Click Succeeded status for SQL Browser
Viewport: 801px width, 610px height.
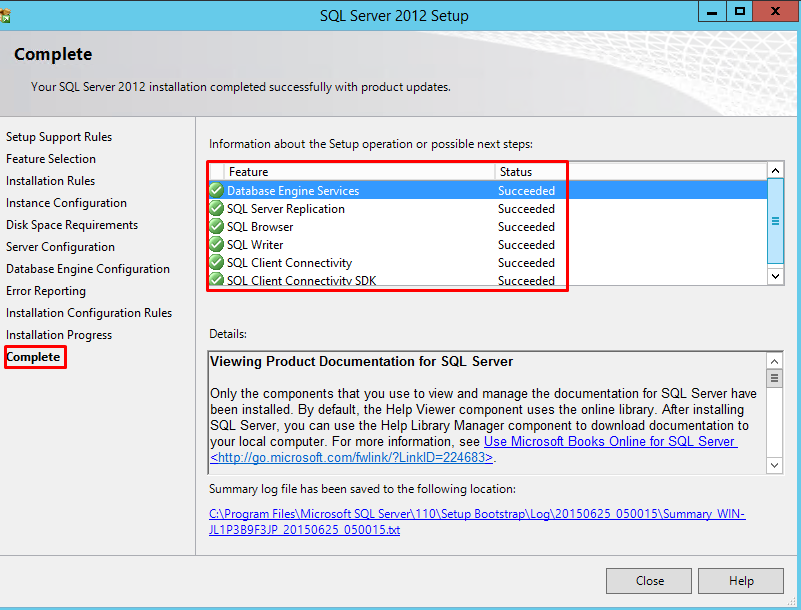coord(526,227)
